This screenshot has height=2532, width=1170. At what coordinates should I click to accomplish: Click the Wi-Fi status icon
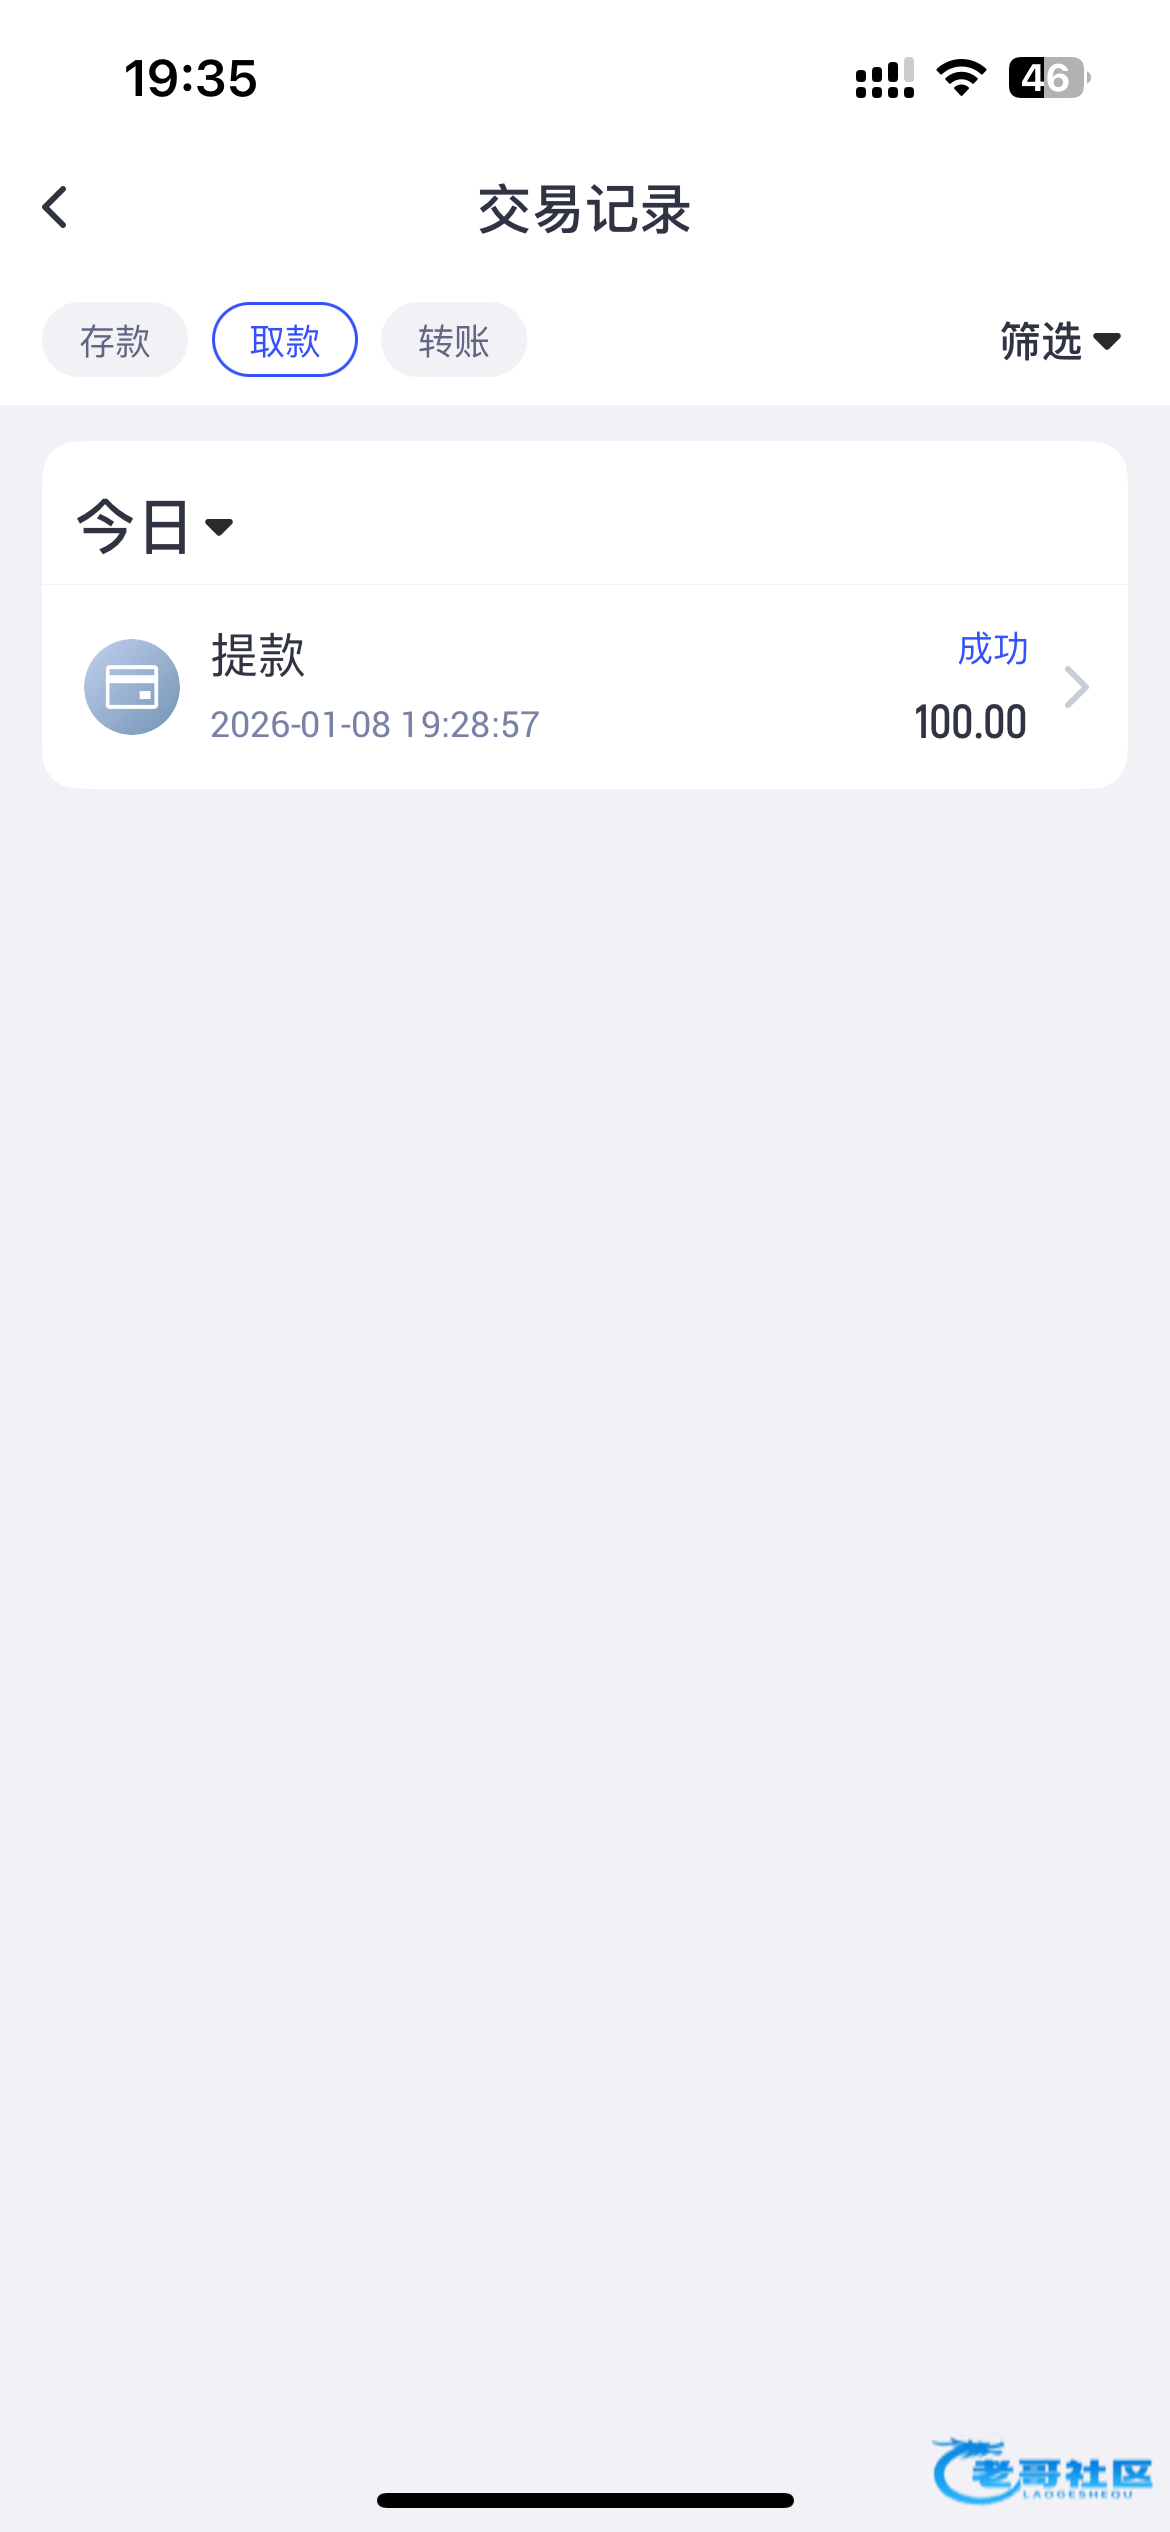[x=961, y=78]
